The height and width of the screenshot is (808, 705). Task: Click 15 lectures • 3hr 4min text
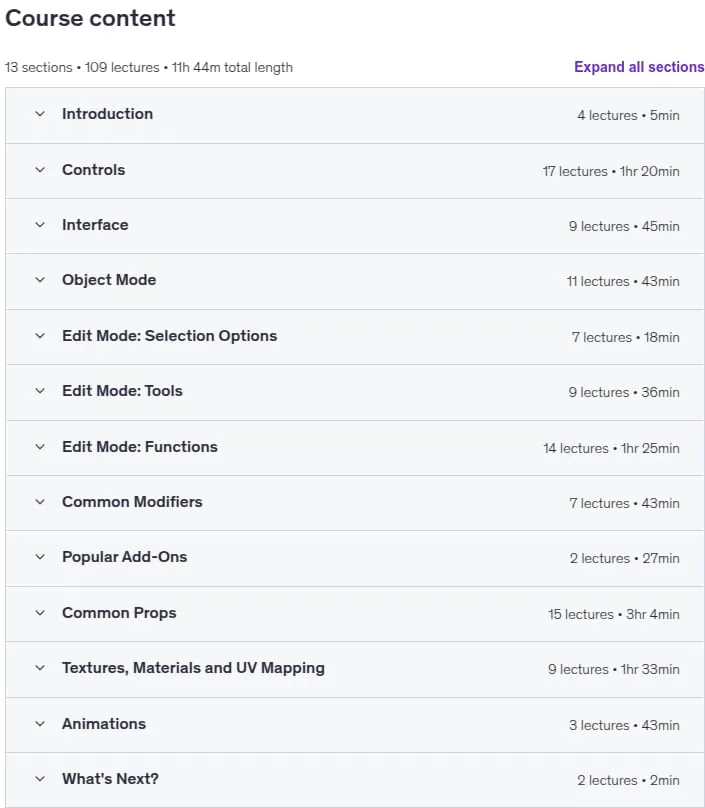click(614, 614)
